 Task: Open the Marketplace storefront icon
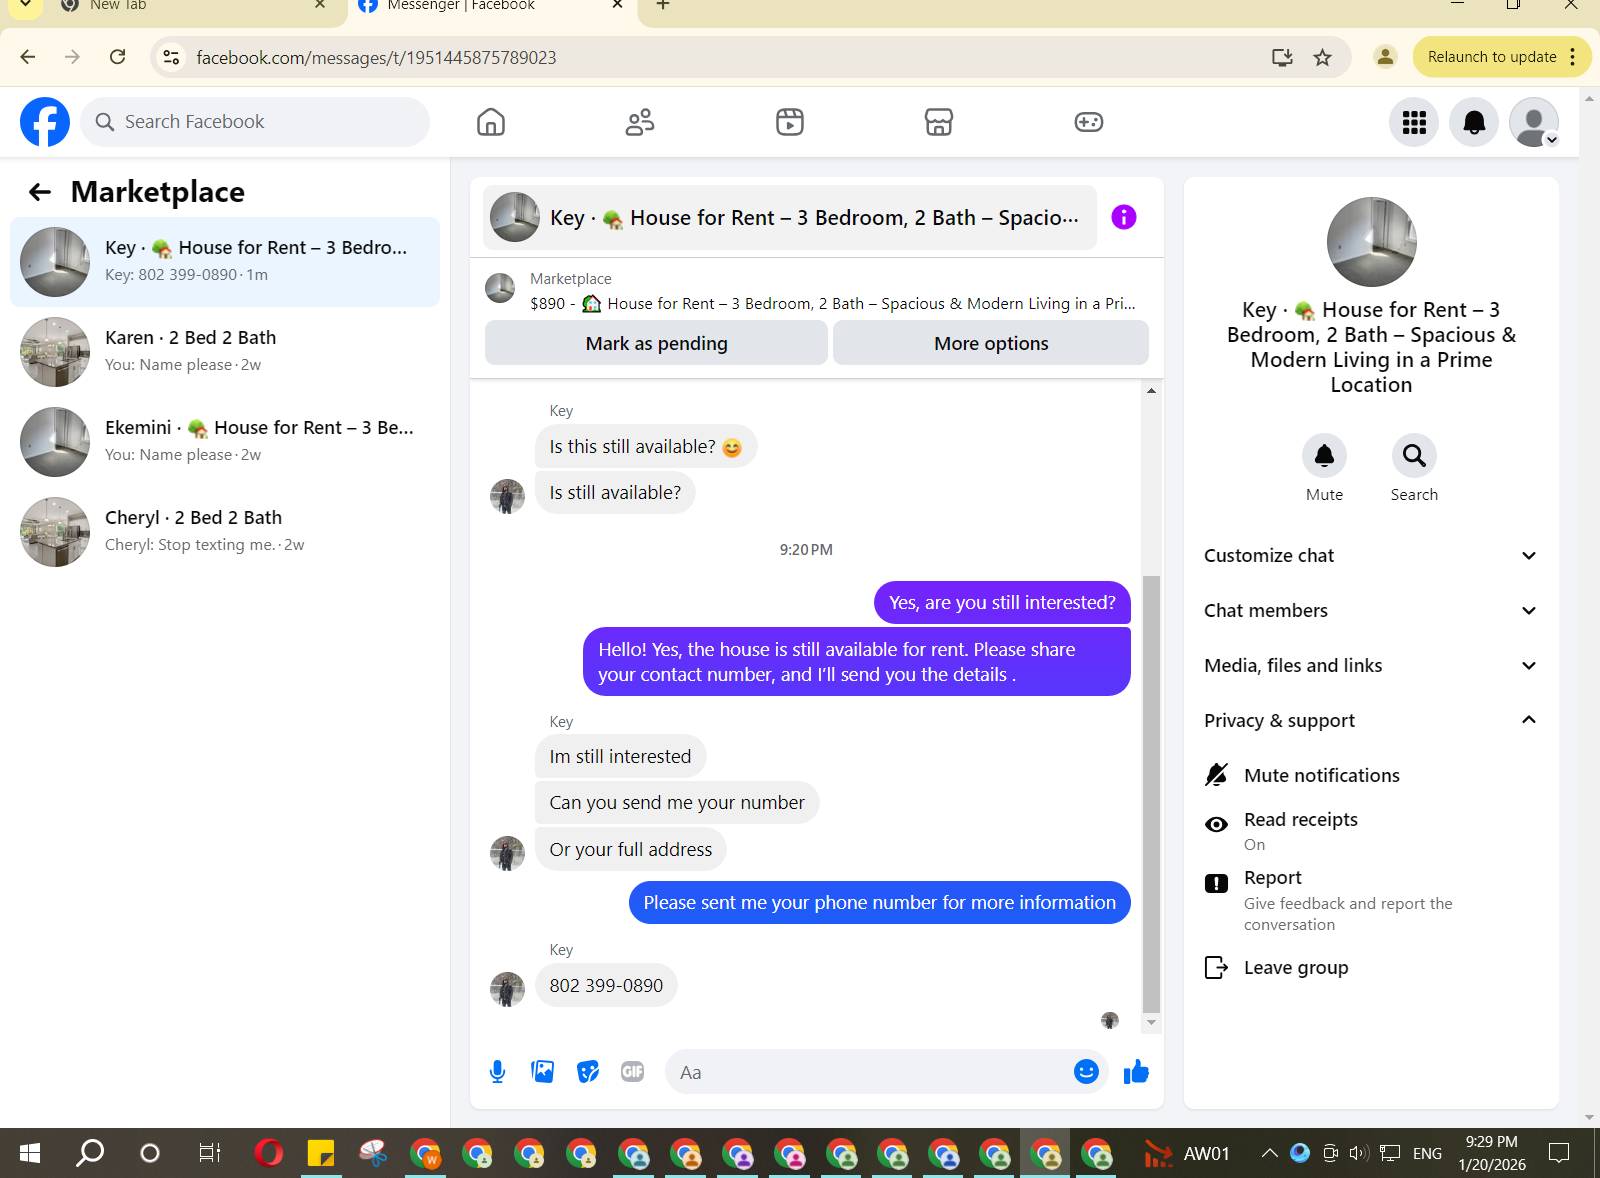click(x=939, y=122)
